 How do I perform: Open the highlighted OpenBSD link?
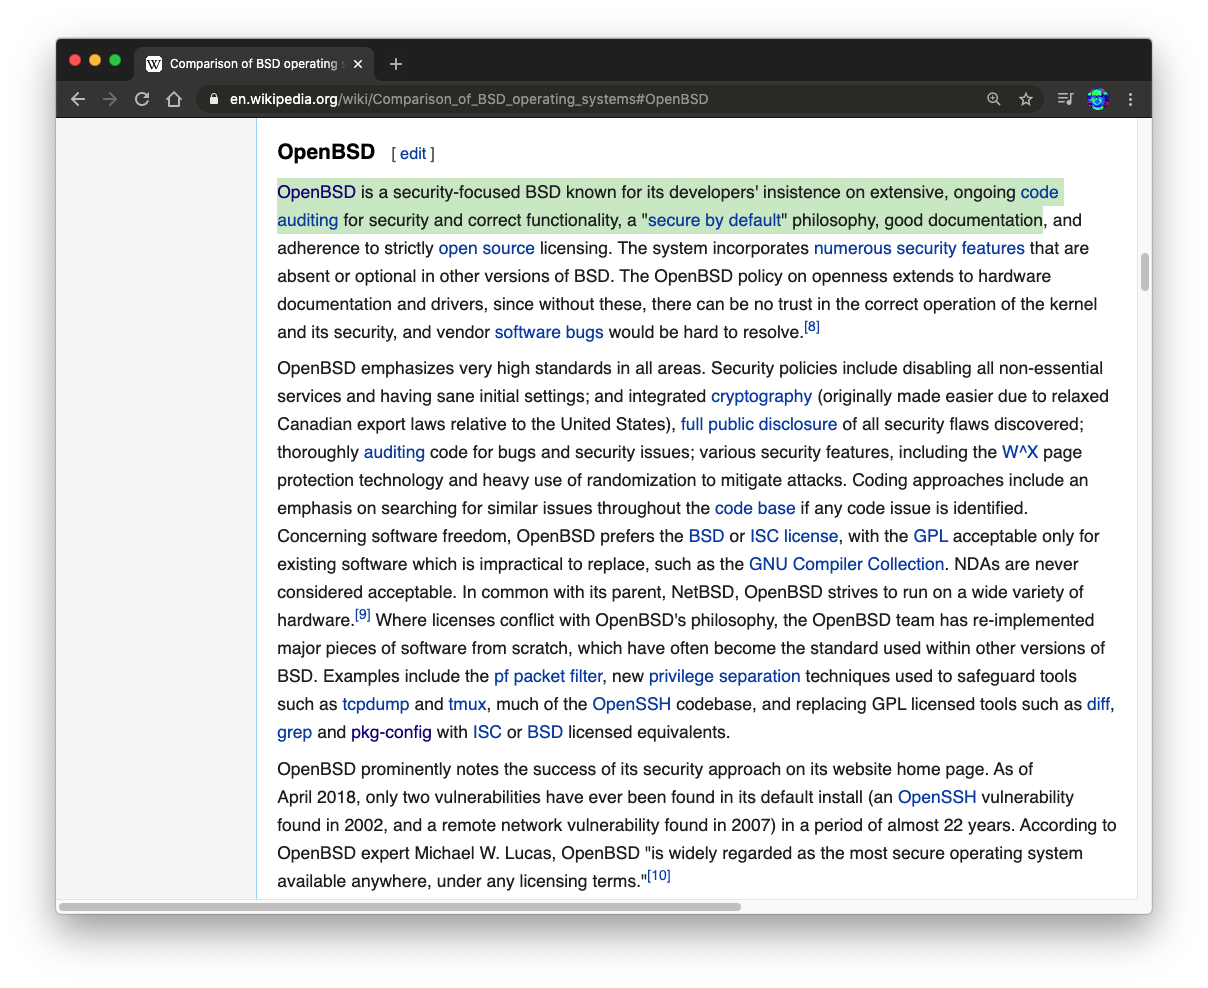316,192
